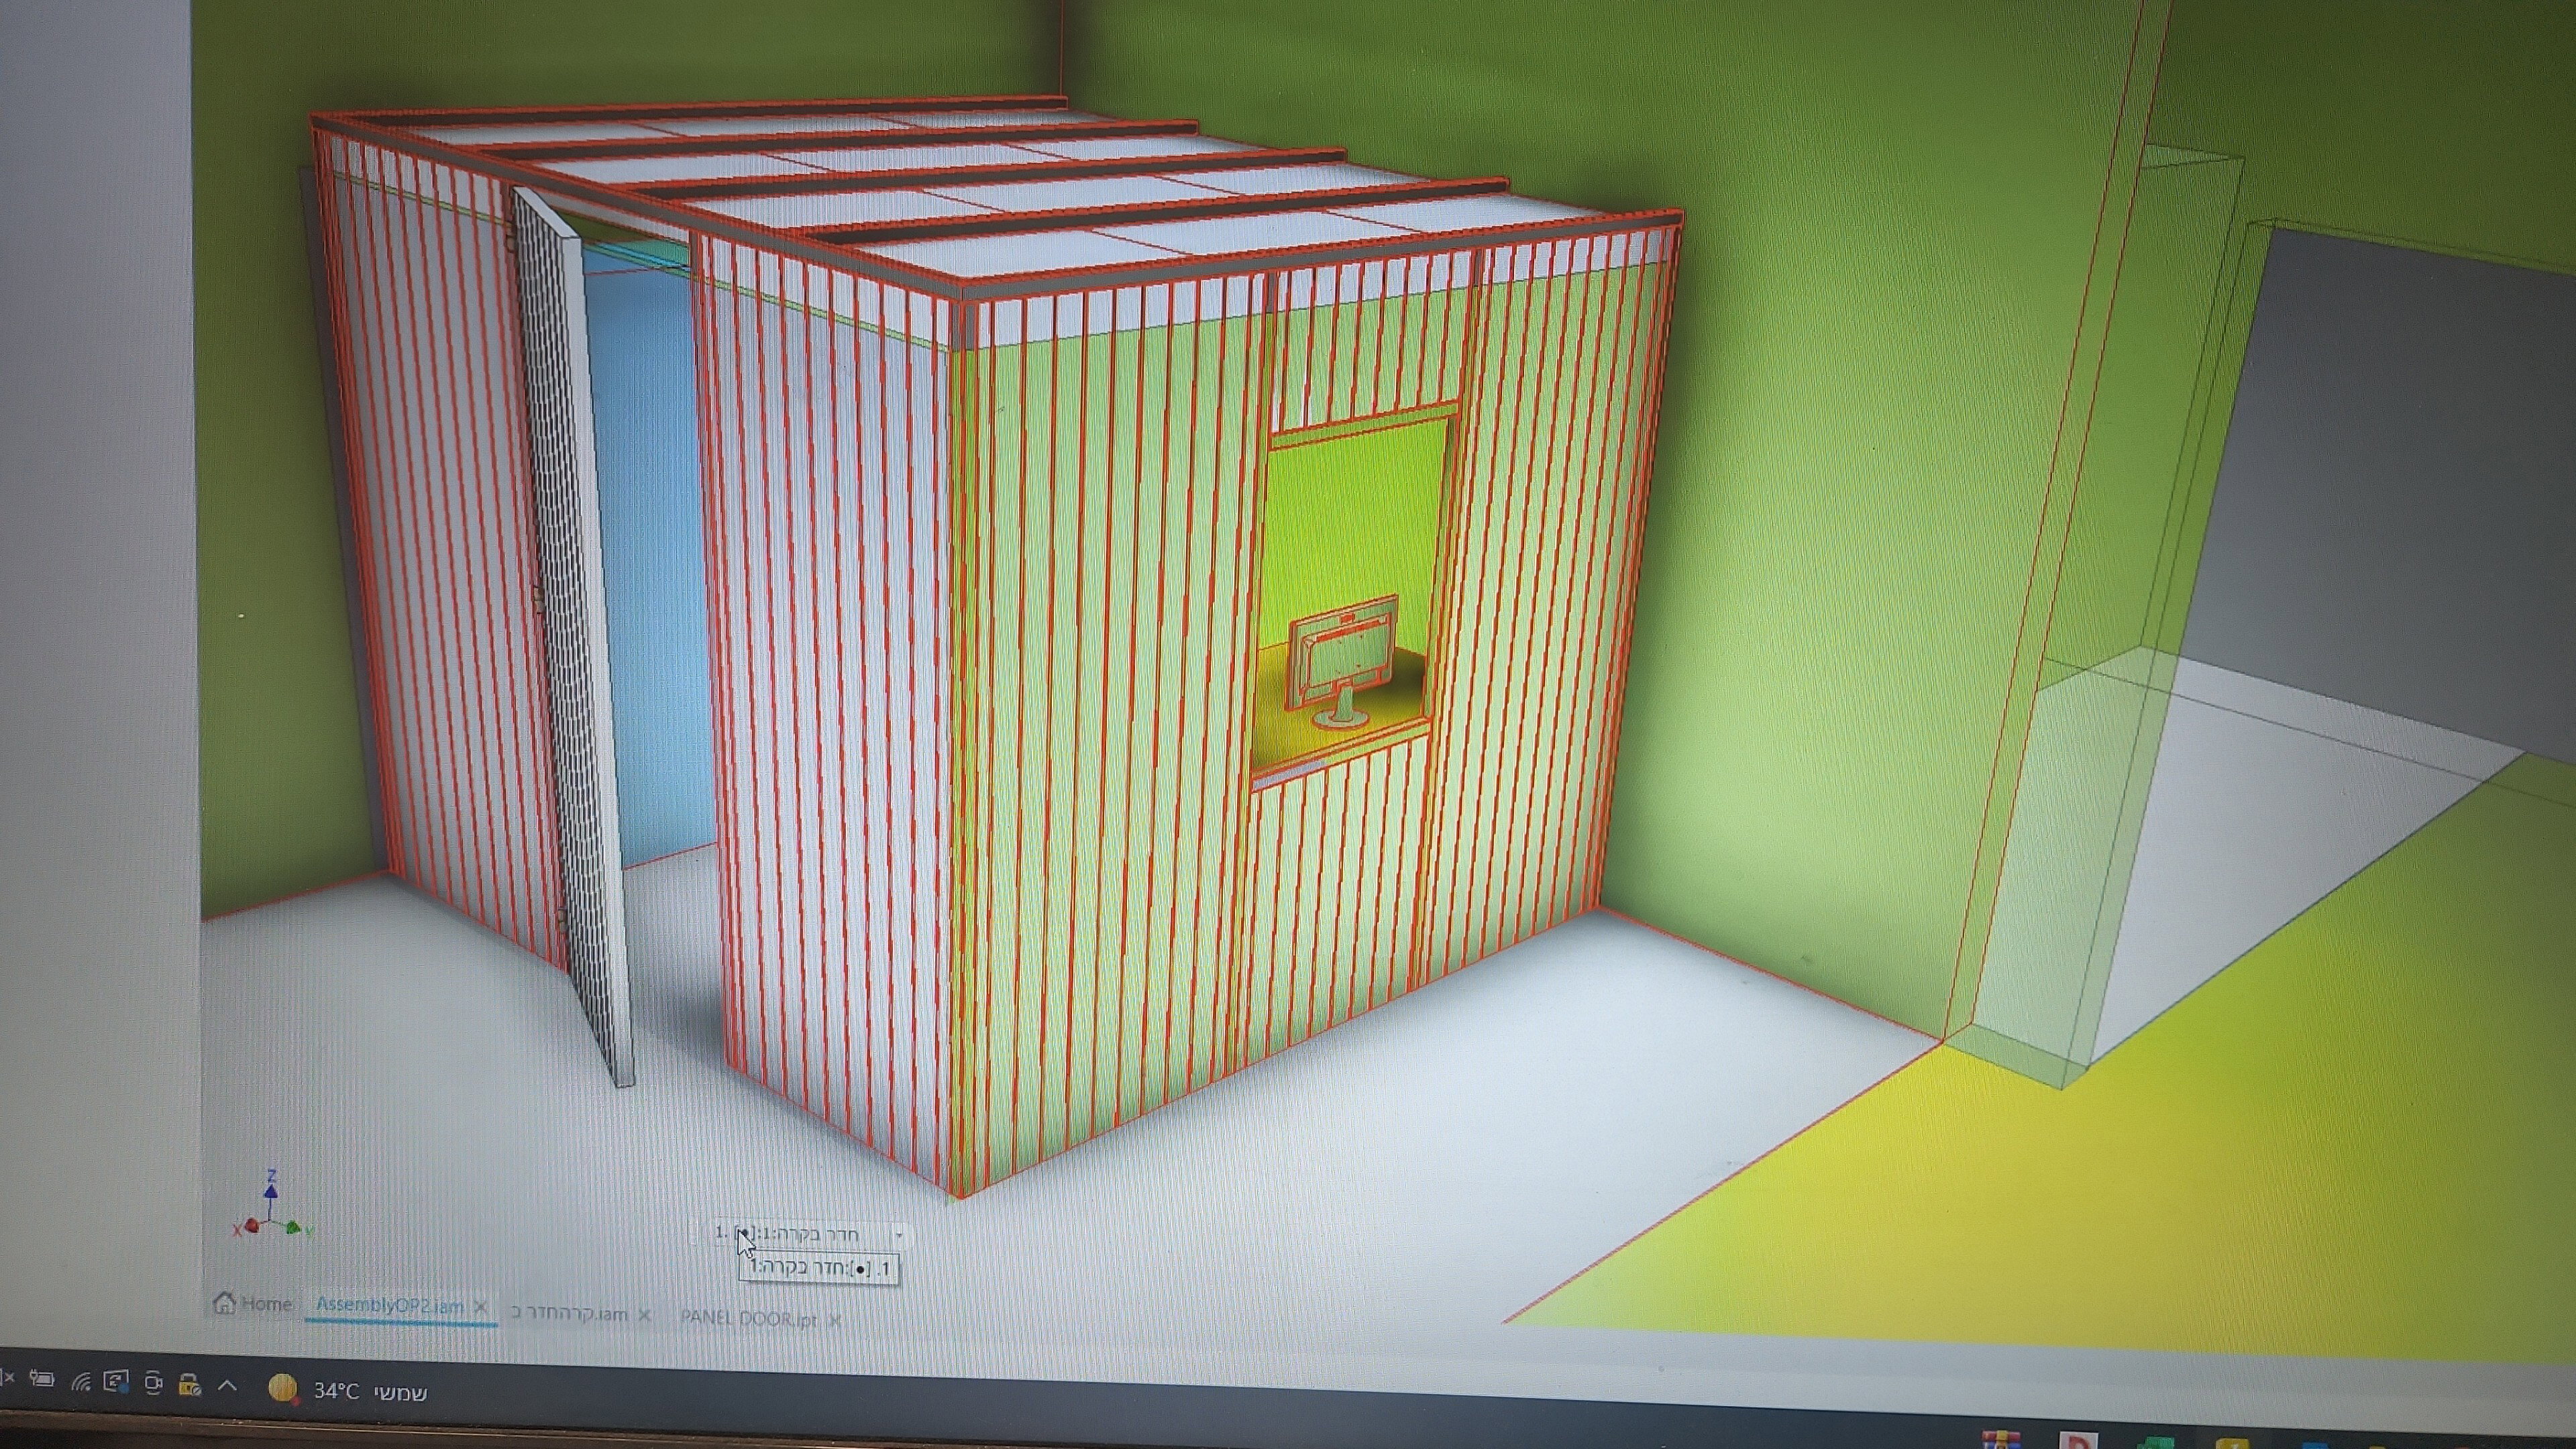Image resolution: width=2576 pixels, height=1449 pixels.
Task: Click the Meet Now camera tray icon
Action: [x=153, y=1384]
